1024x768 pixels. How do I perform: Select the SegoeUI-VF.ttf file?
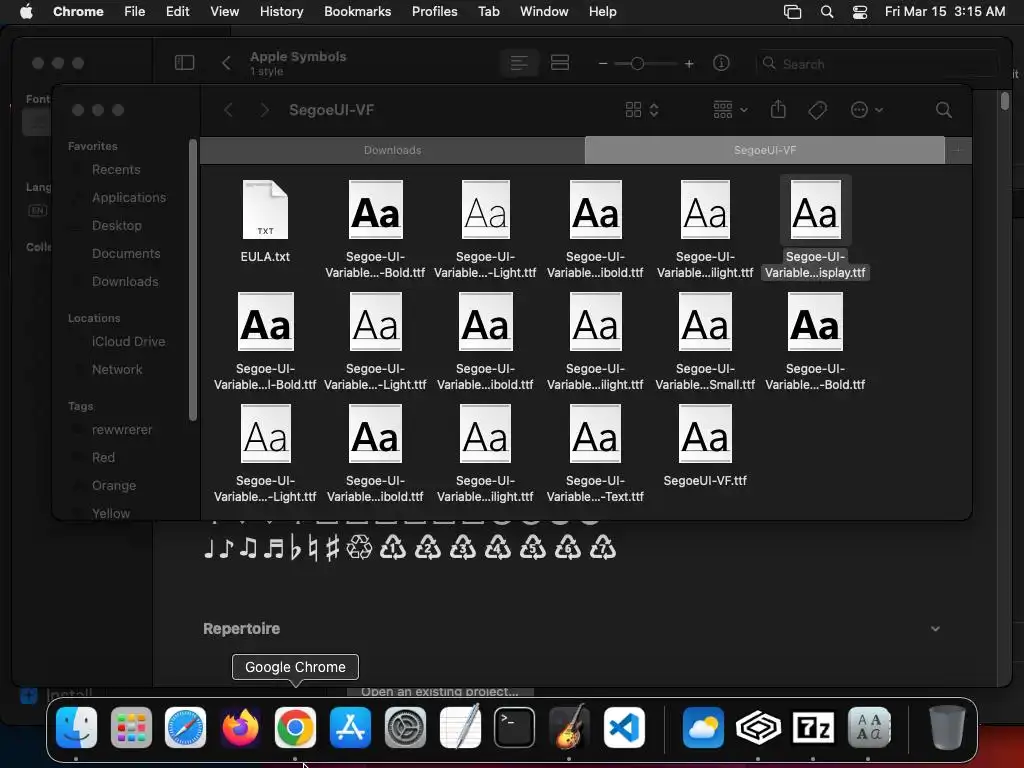tap(705, 446)
